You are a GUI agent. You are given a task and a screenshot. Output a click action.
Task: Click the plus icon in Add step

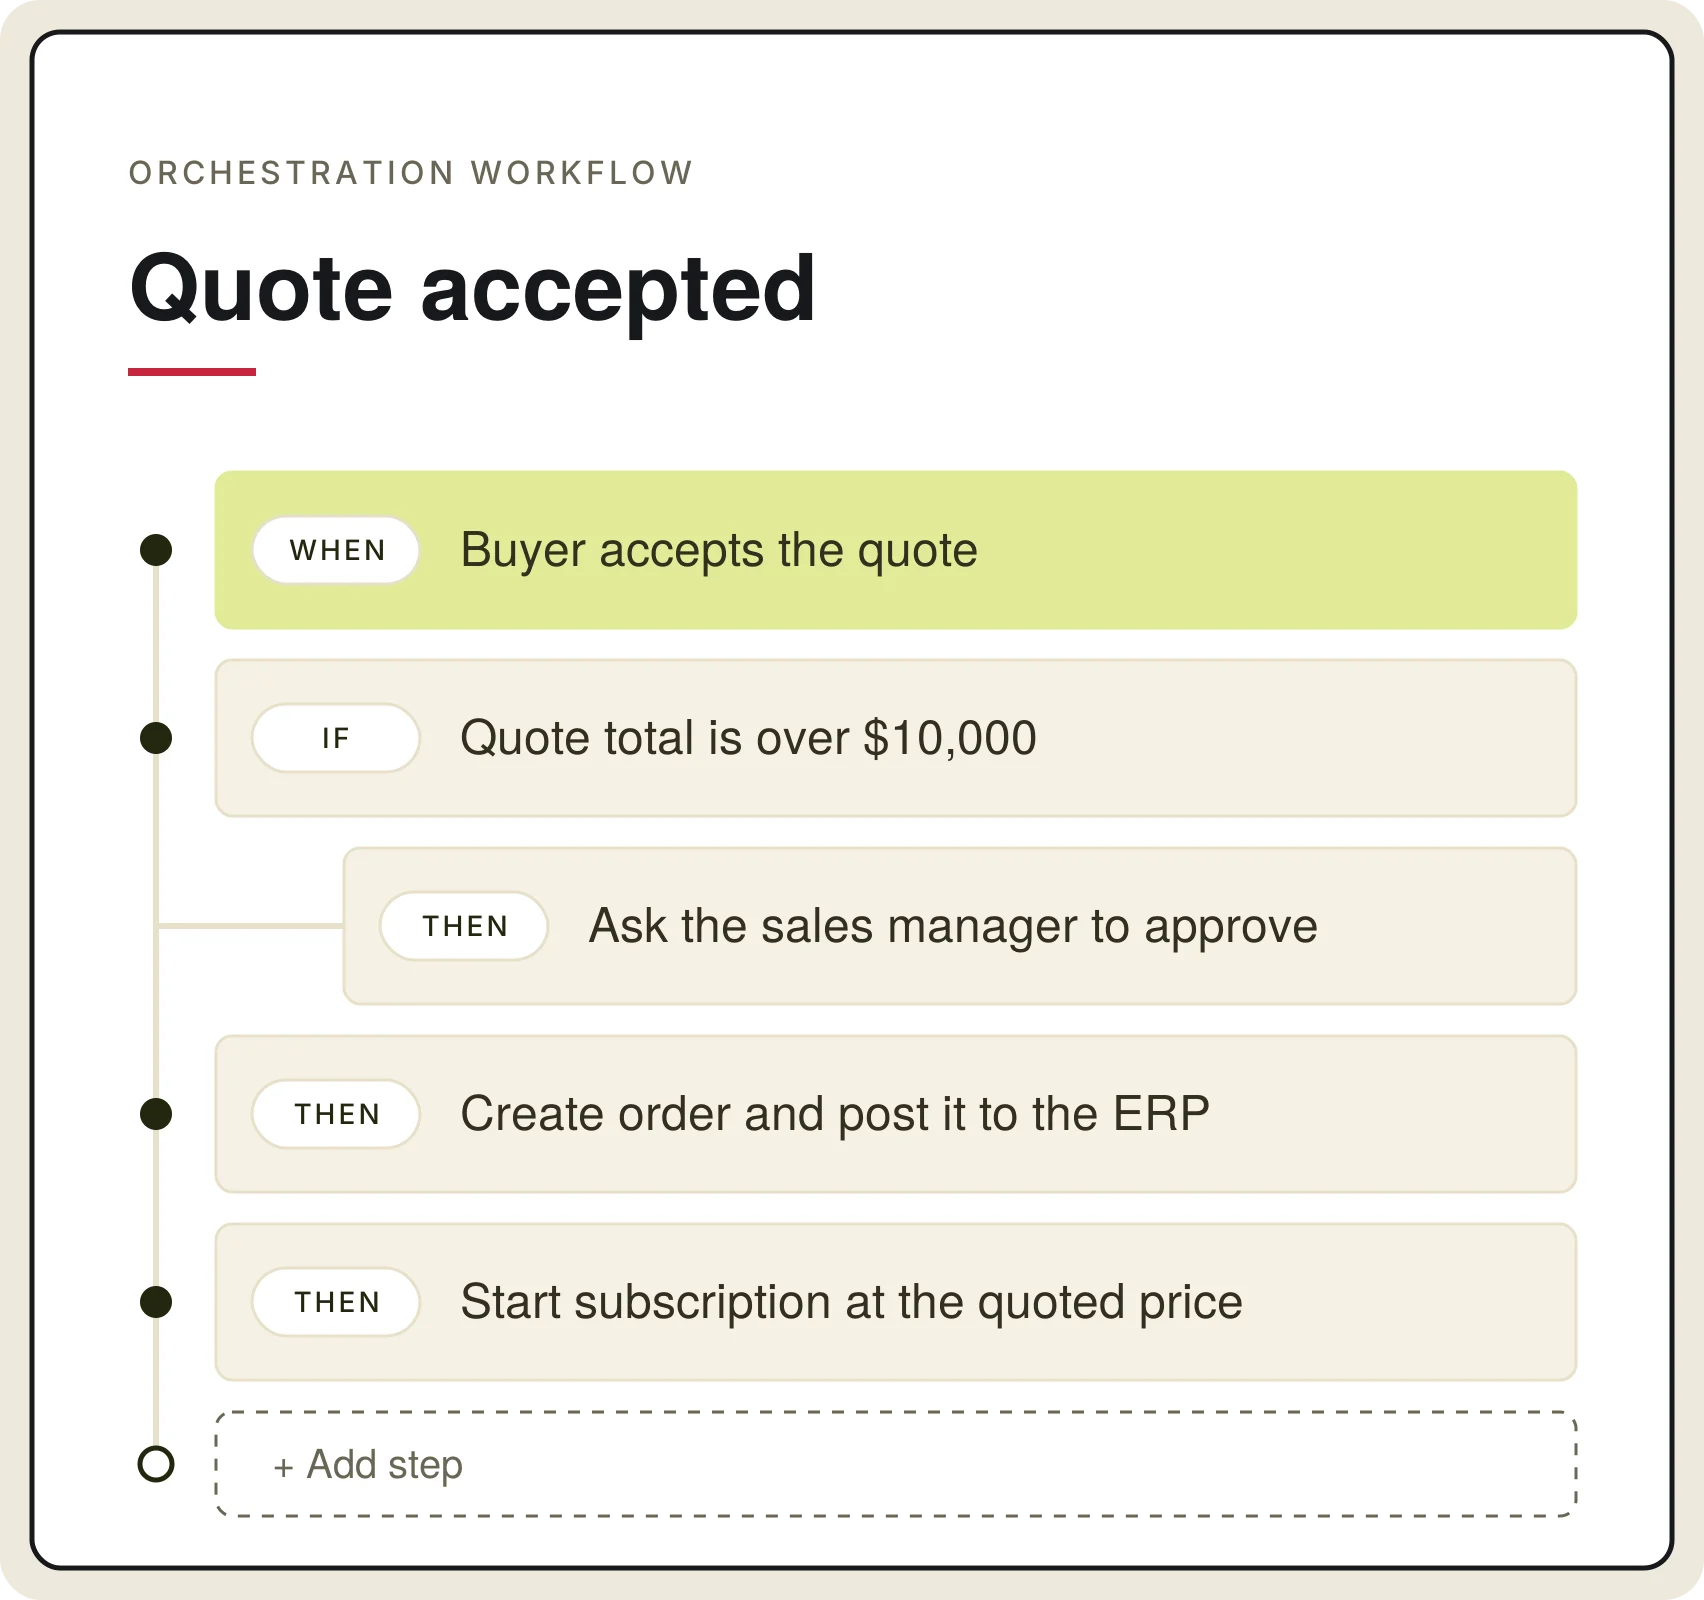point(283,1467)
